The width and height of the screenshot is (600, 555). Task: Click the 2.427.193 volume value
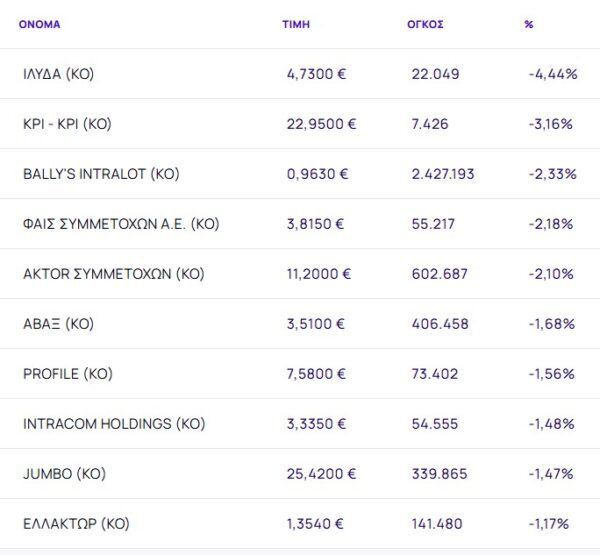tap(443, 174)
